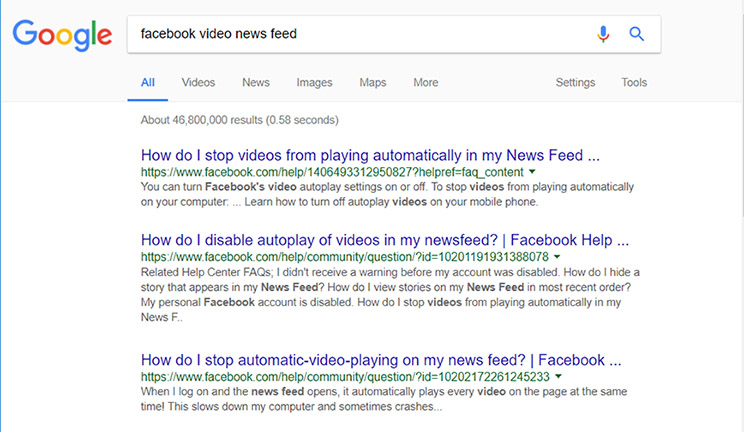The image size is (744, 432).
Task: Click into the search query field
Action: click(361, 34)
